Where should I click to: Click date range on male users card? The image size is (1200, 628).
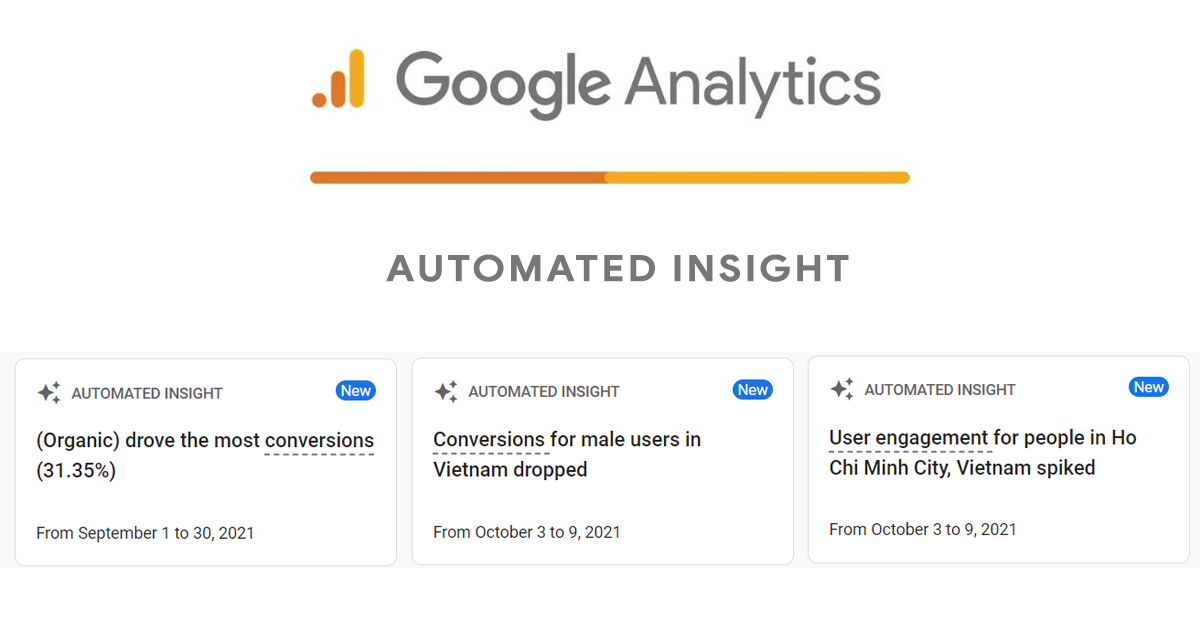tap(526, 532)
